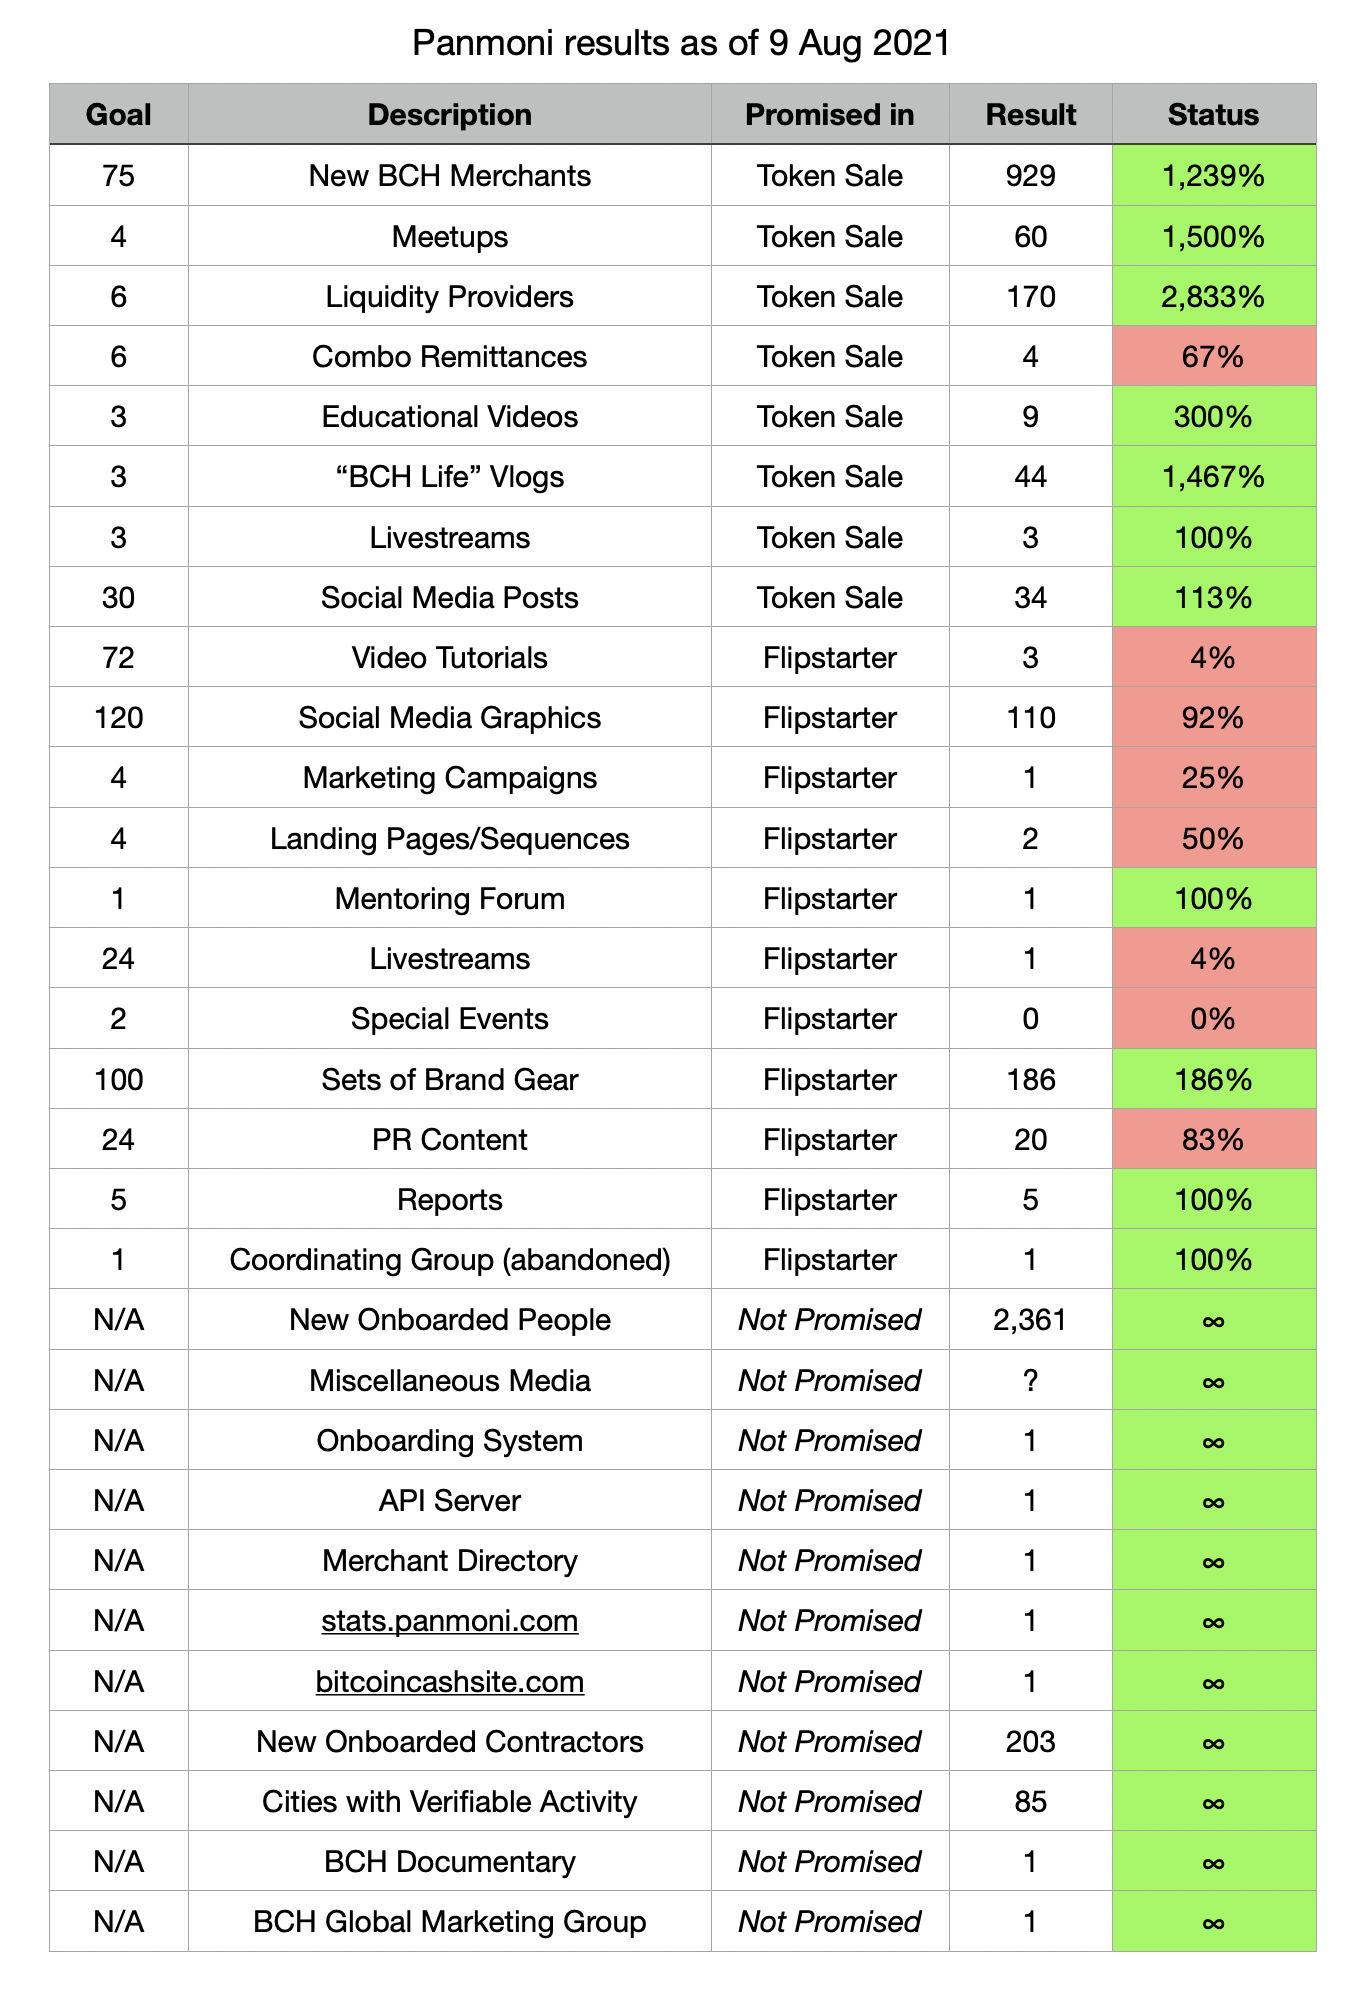Click the Coordinating Group (abandoned) cell
This screenshot has height=2004, width=1370.
click(449, 1259)
